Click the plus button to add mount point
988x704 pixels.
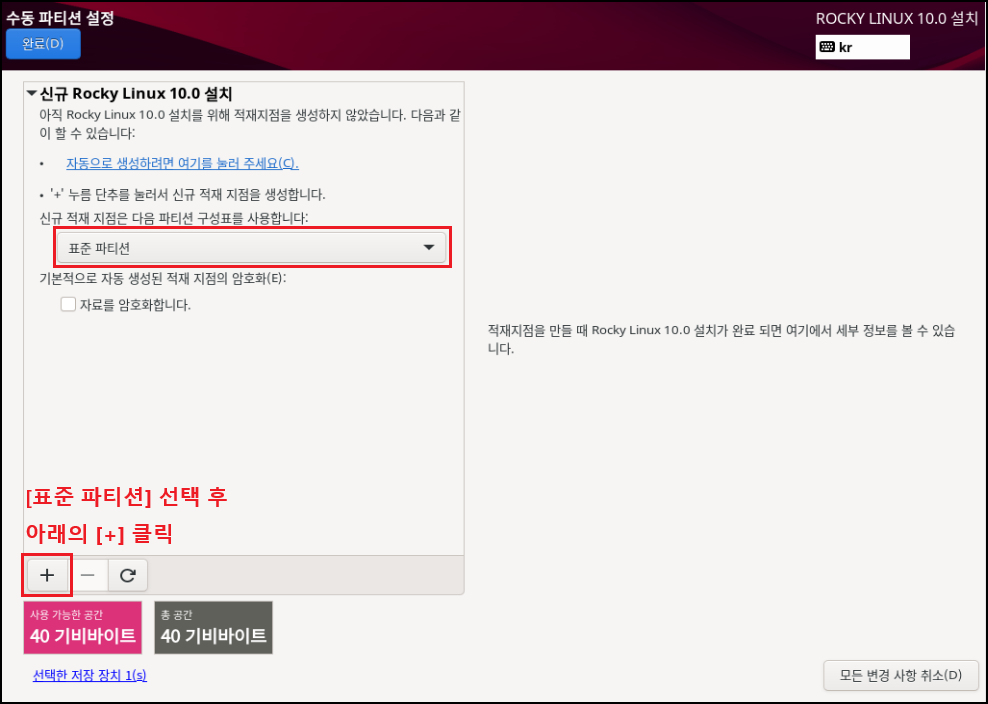(x=47, y=575)
